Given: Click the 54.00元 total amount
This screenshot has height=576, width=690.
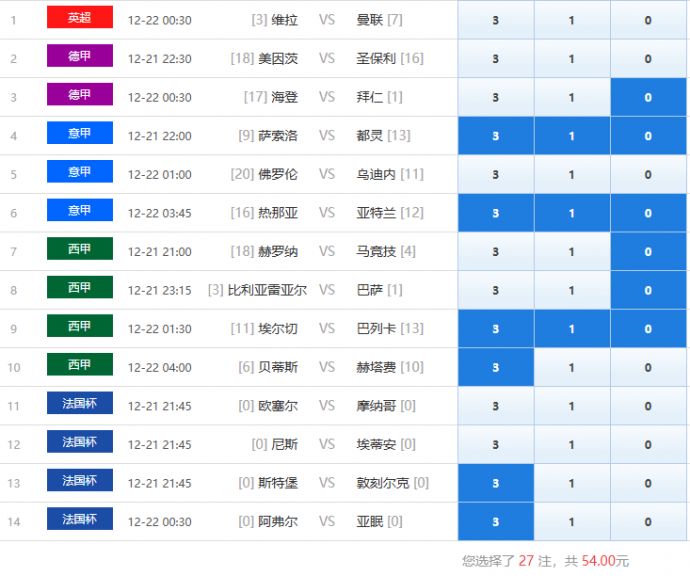Looking at the screenshot, I should [605, 561].
